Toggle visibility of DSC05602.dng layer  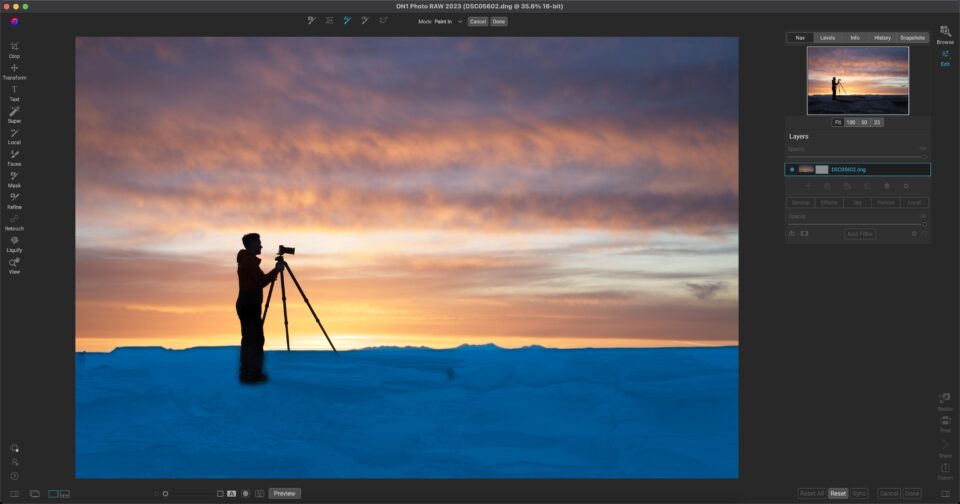[792, 170]
